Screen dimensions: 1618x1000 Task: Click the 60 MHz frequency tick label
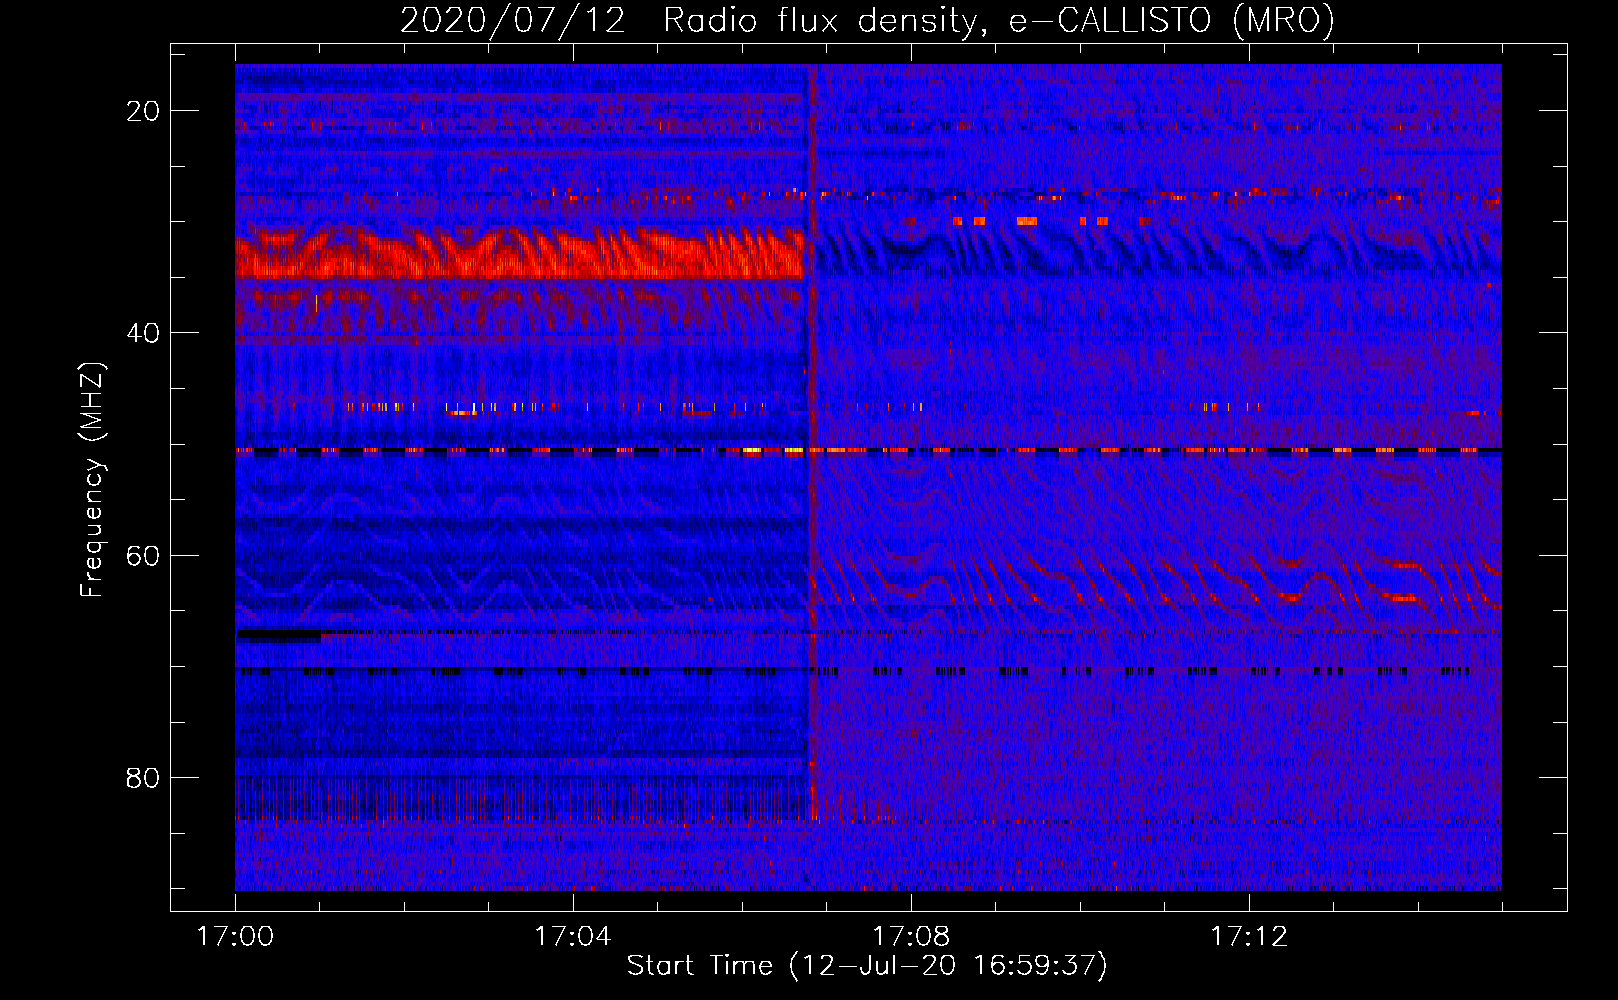(143, 555)
